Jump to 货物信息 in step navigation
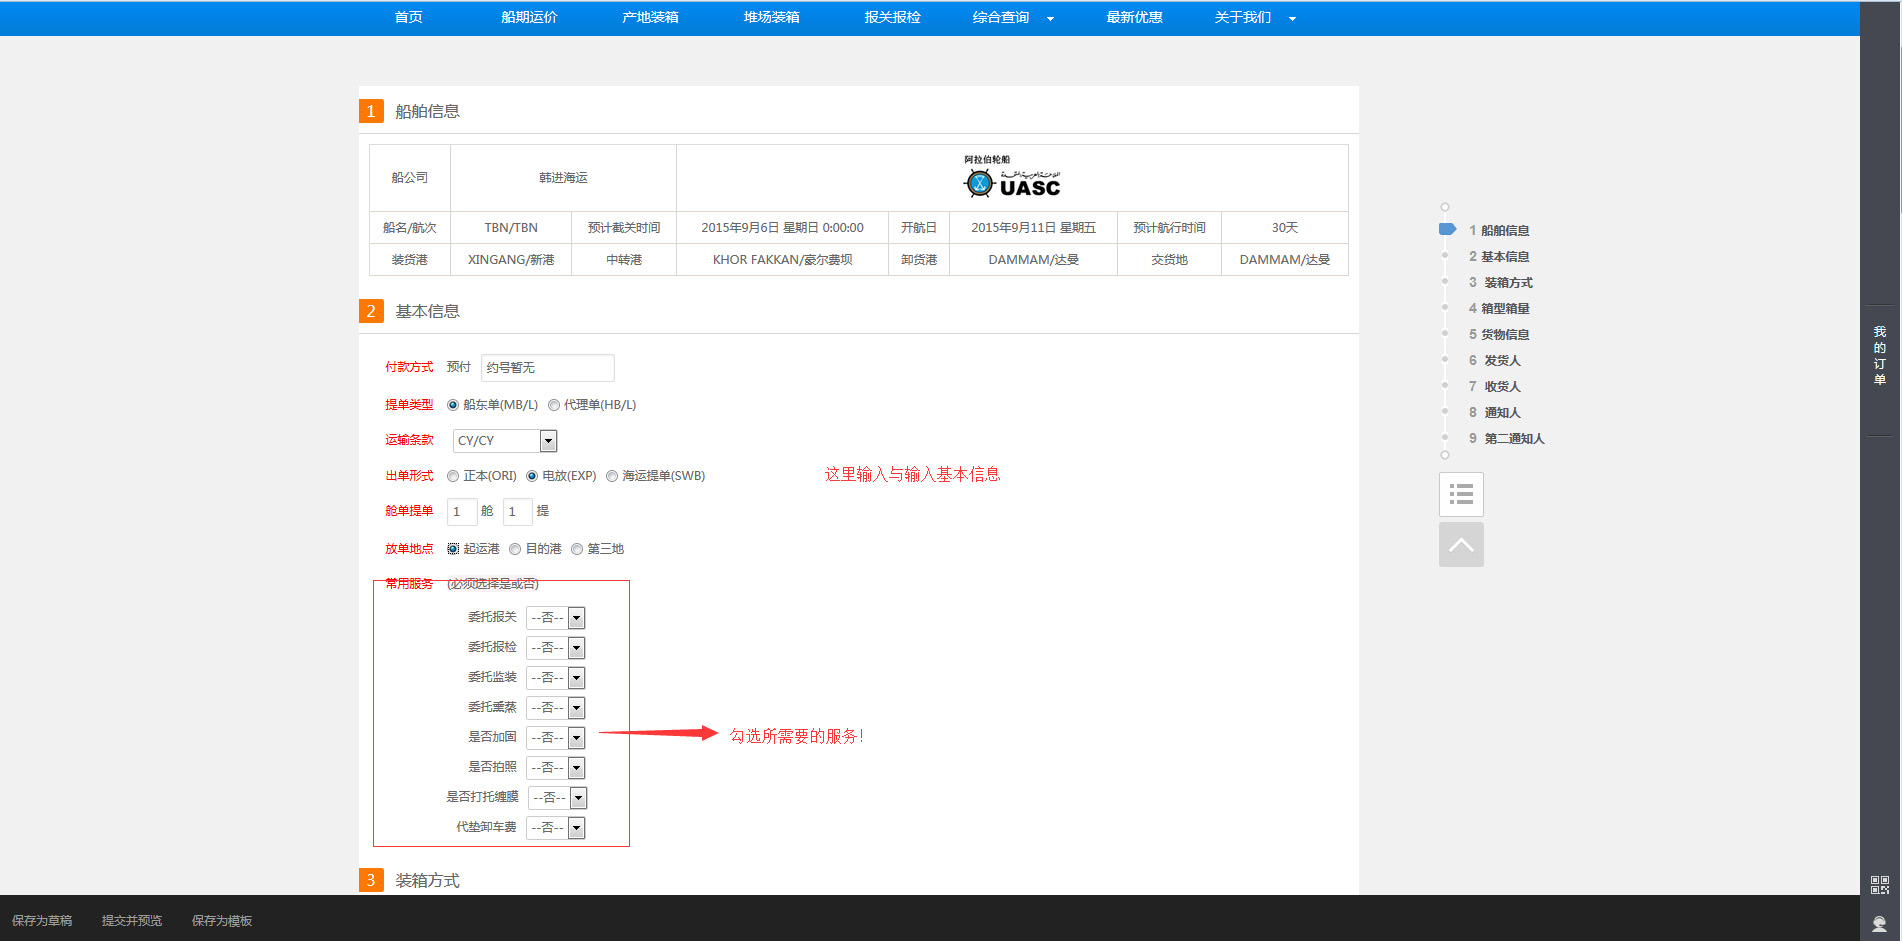This screenshot has width=1902, height=941. [1504, 335]
